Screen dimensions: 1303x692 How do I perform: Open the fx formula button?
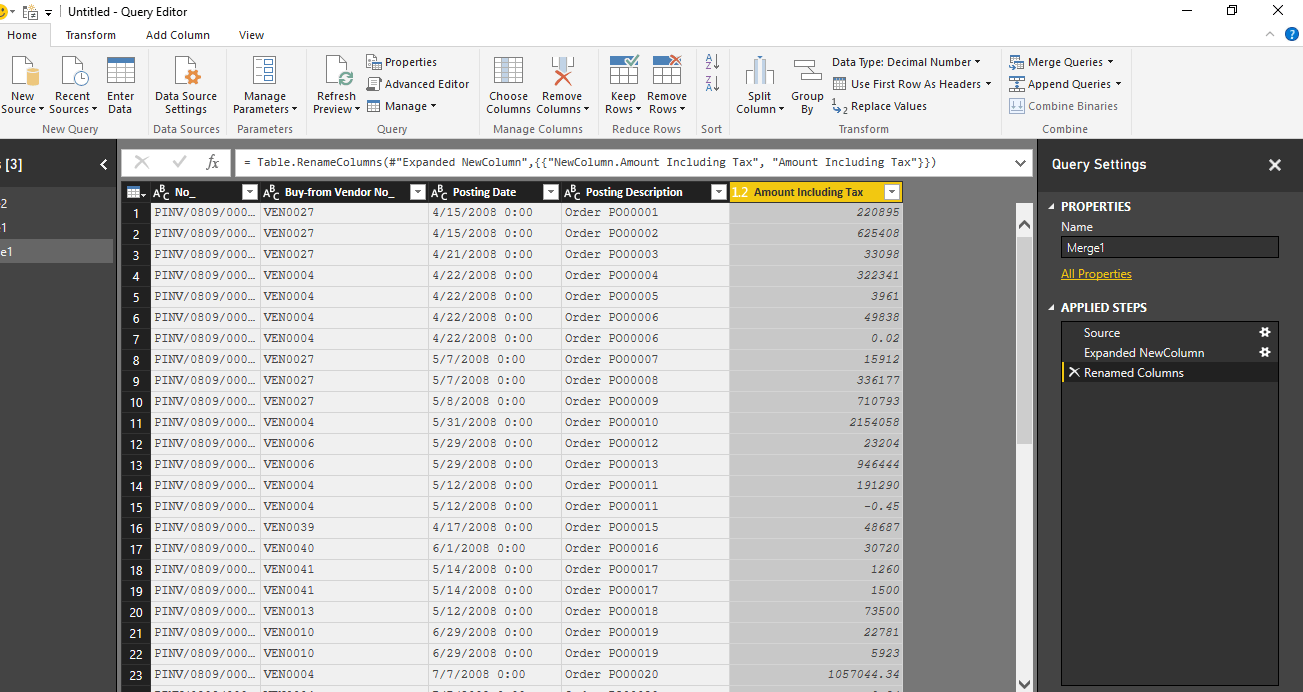pos(212,162)
